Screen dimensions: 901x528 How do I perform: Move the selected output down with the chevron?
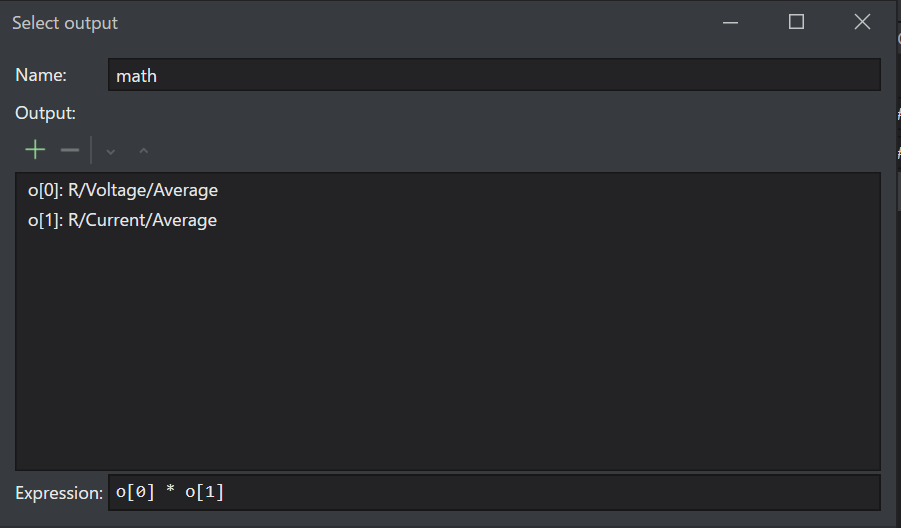coord(111,152)
